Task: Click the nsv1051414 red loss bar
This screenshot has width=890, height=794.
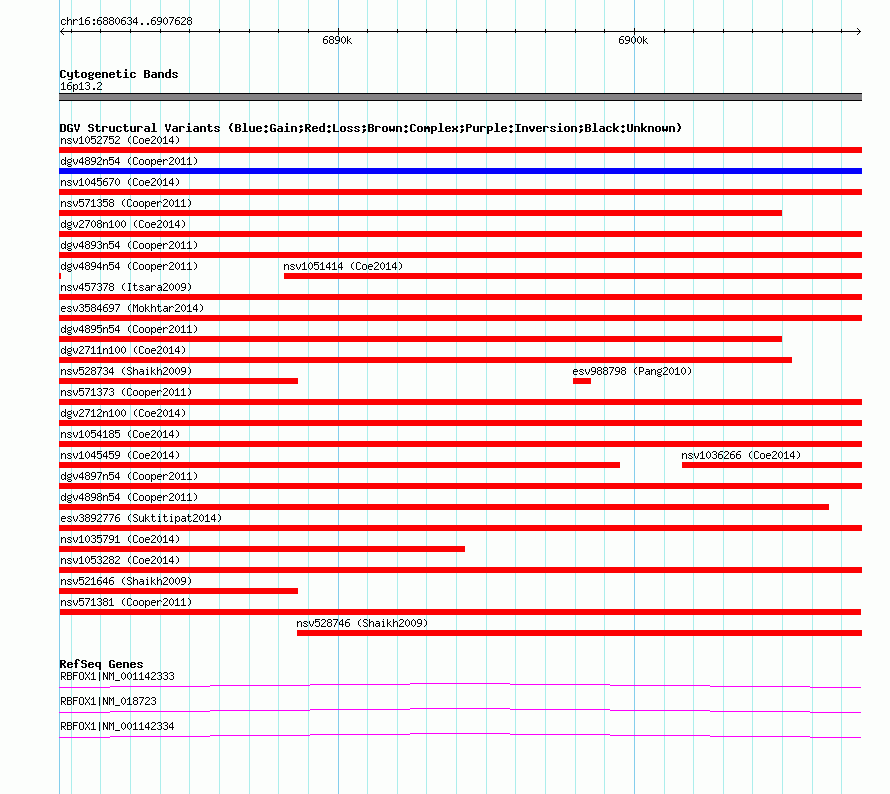Action: [573, 276]
